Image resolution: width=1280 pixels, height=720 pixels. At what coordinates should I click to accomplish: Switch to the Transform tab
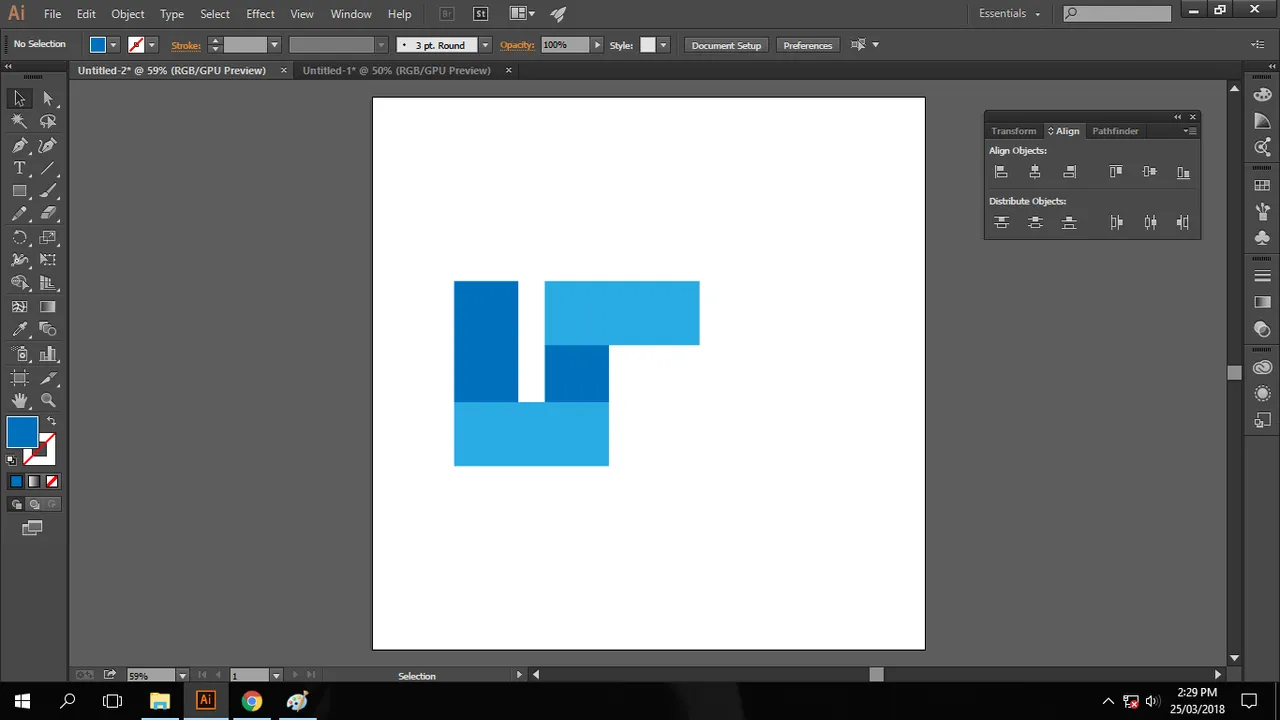(1014, 131)
